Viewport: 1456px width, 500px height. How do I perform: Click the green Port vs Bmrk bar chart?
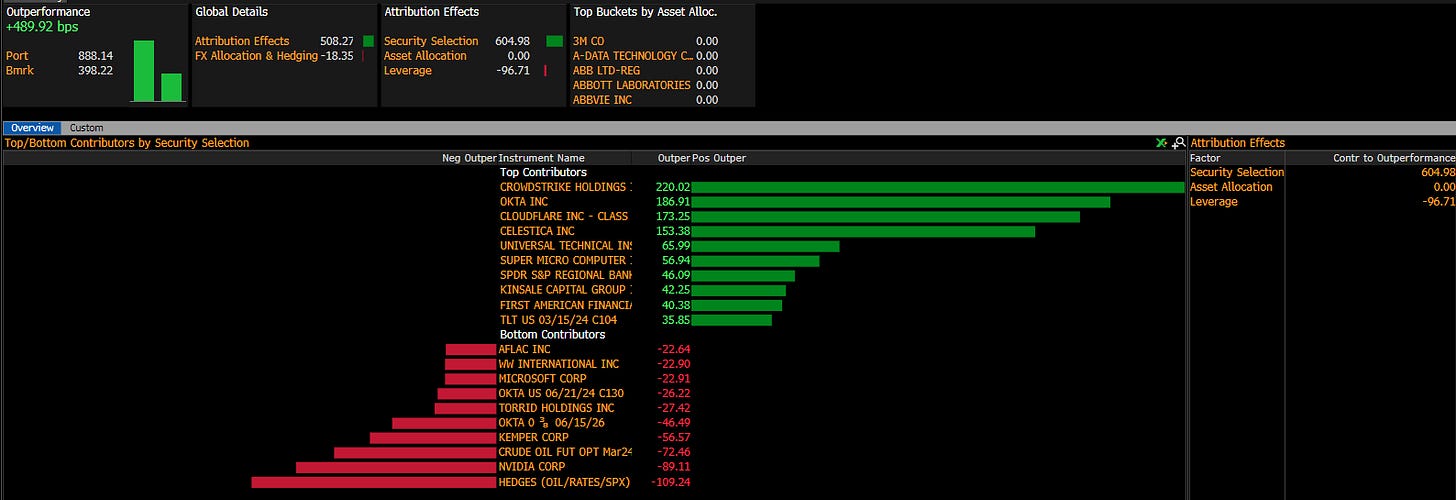[158, 71]
